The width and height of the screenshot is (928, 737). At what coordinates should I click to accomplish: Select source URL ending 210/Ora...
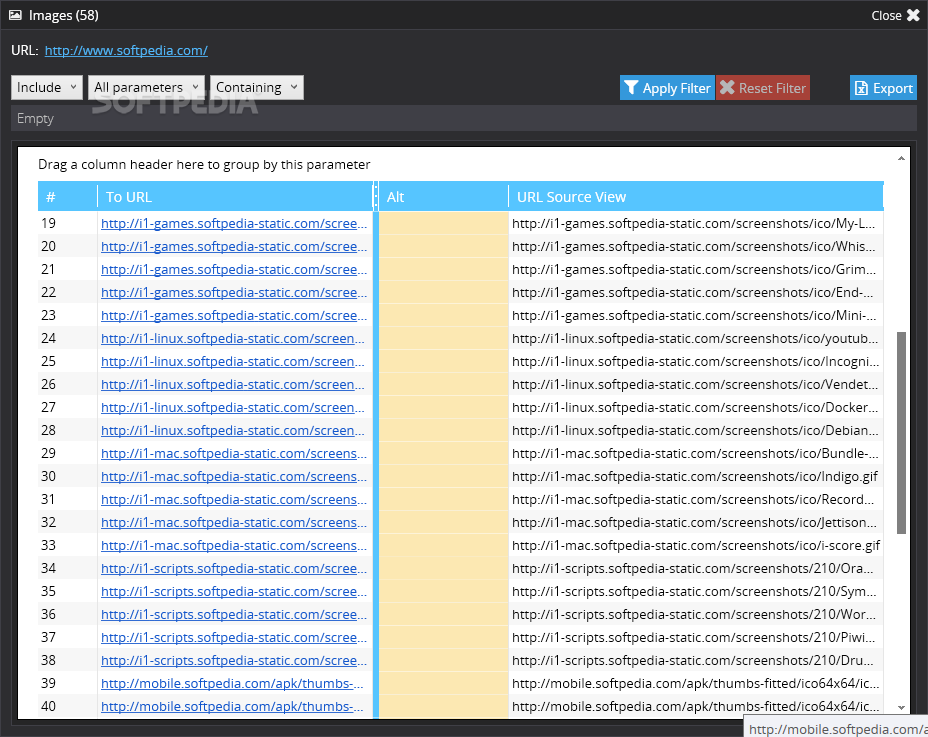coord(693,569)
